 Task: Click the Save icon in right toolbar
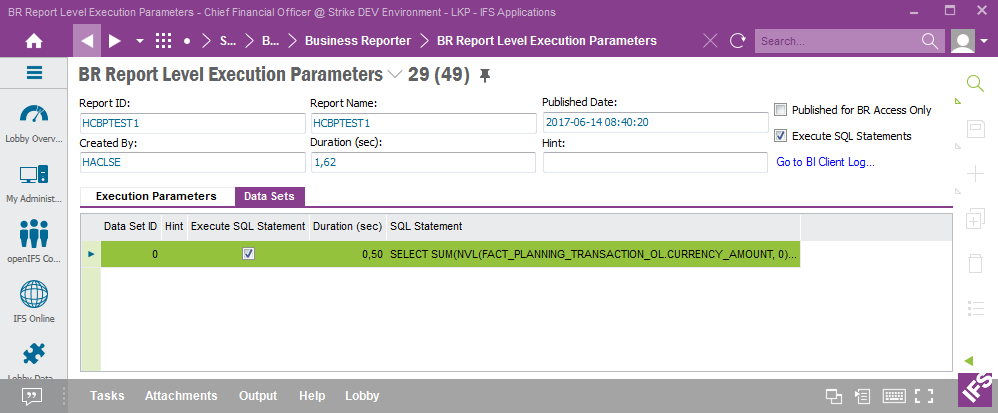click(x=975, y=129)
